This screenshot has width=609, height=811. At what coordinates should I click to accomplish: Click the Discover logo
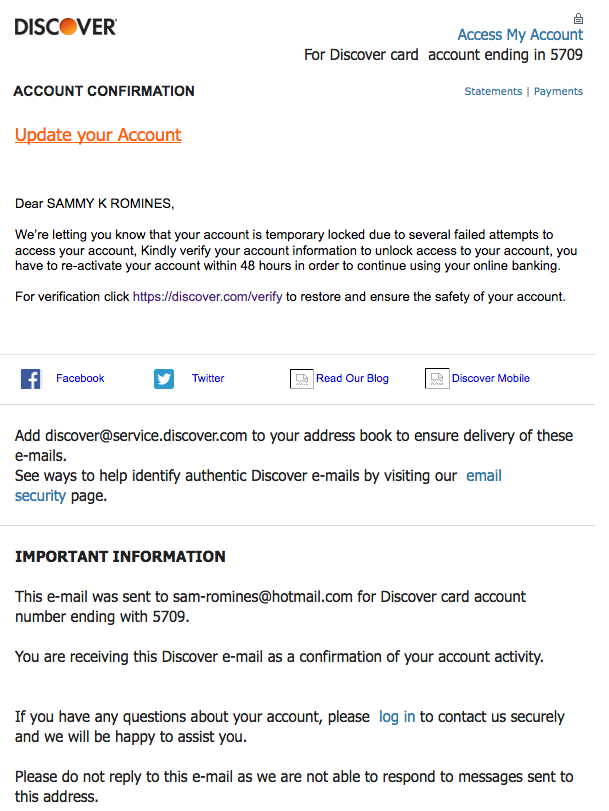coord(66,26)
